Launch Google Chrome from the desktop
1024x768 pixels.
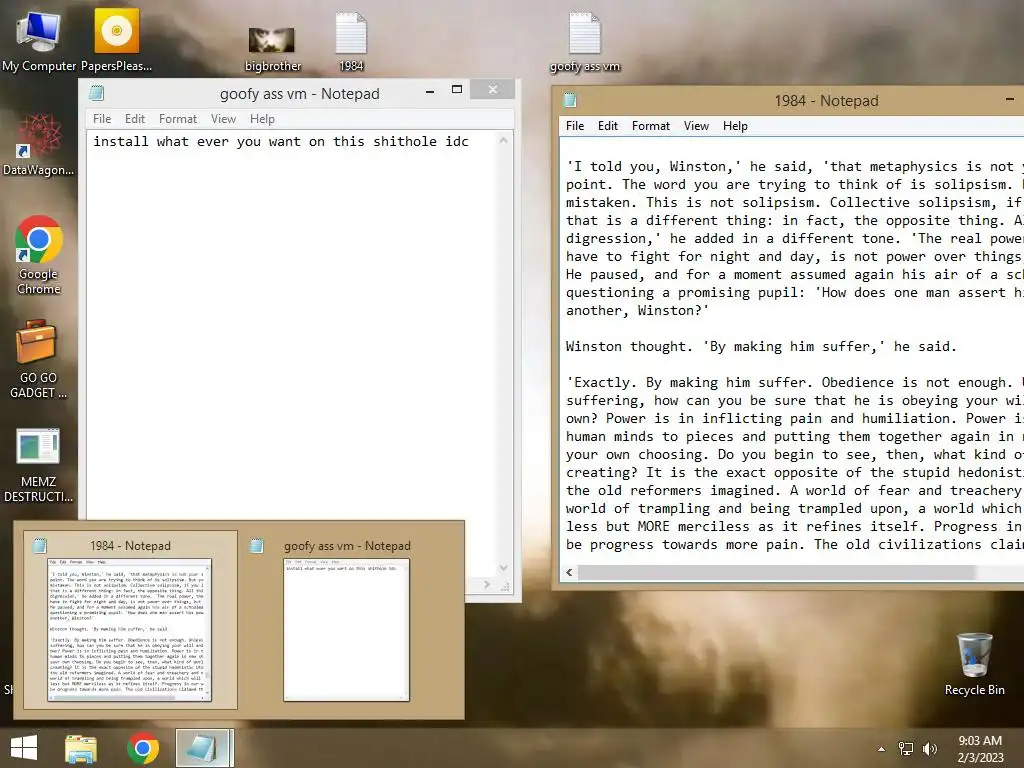(x=39, y=255)
